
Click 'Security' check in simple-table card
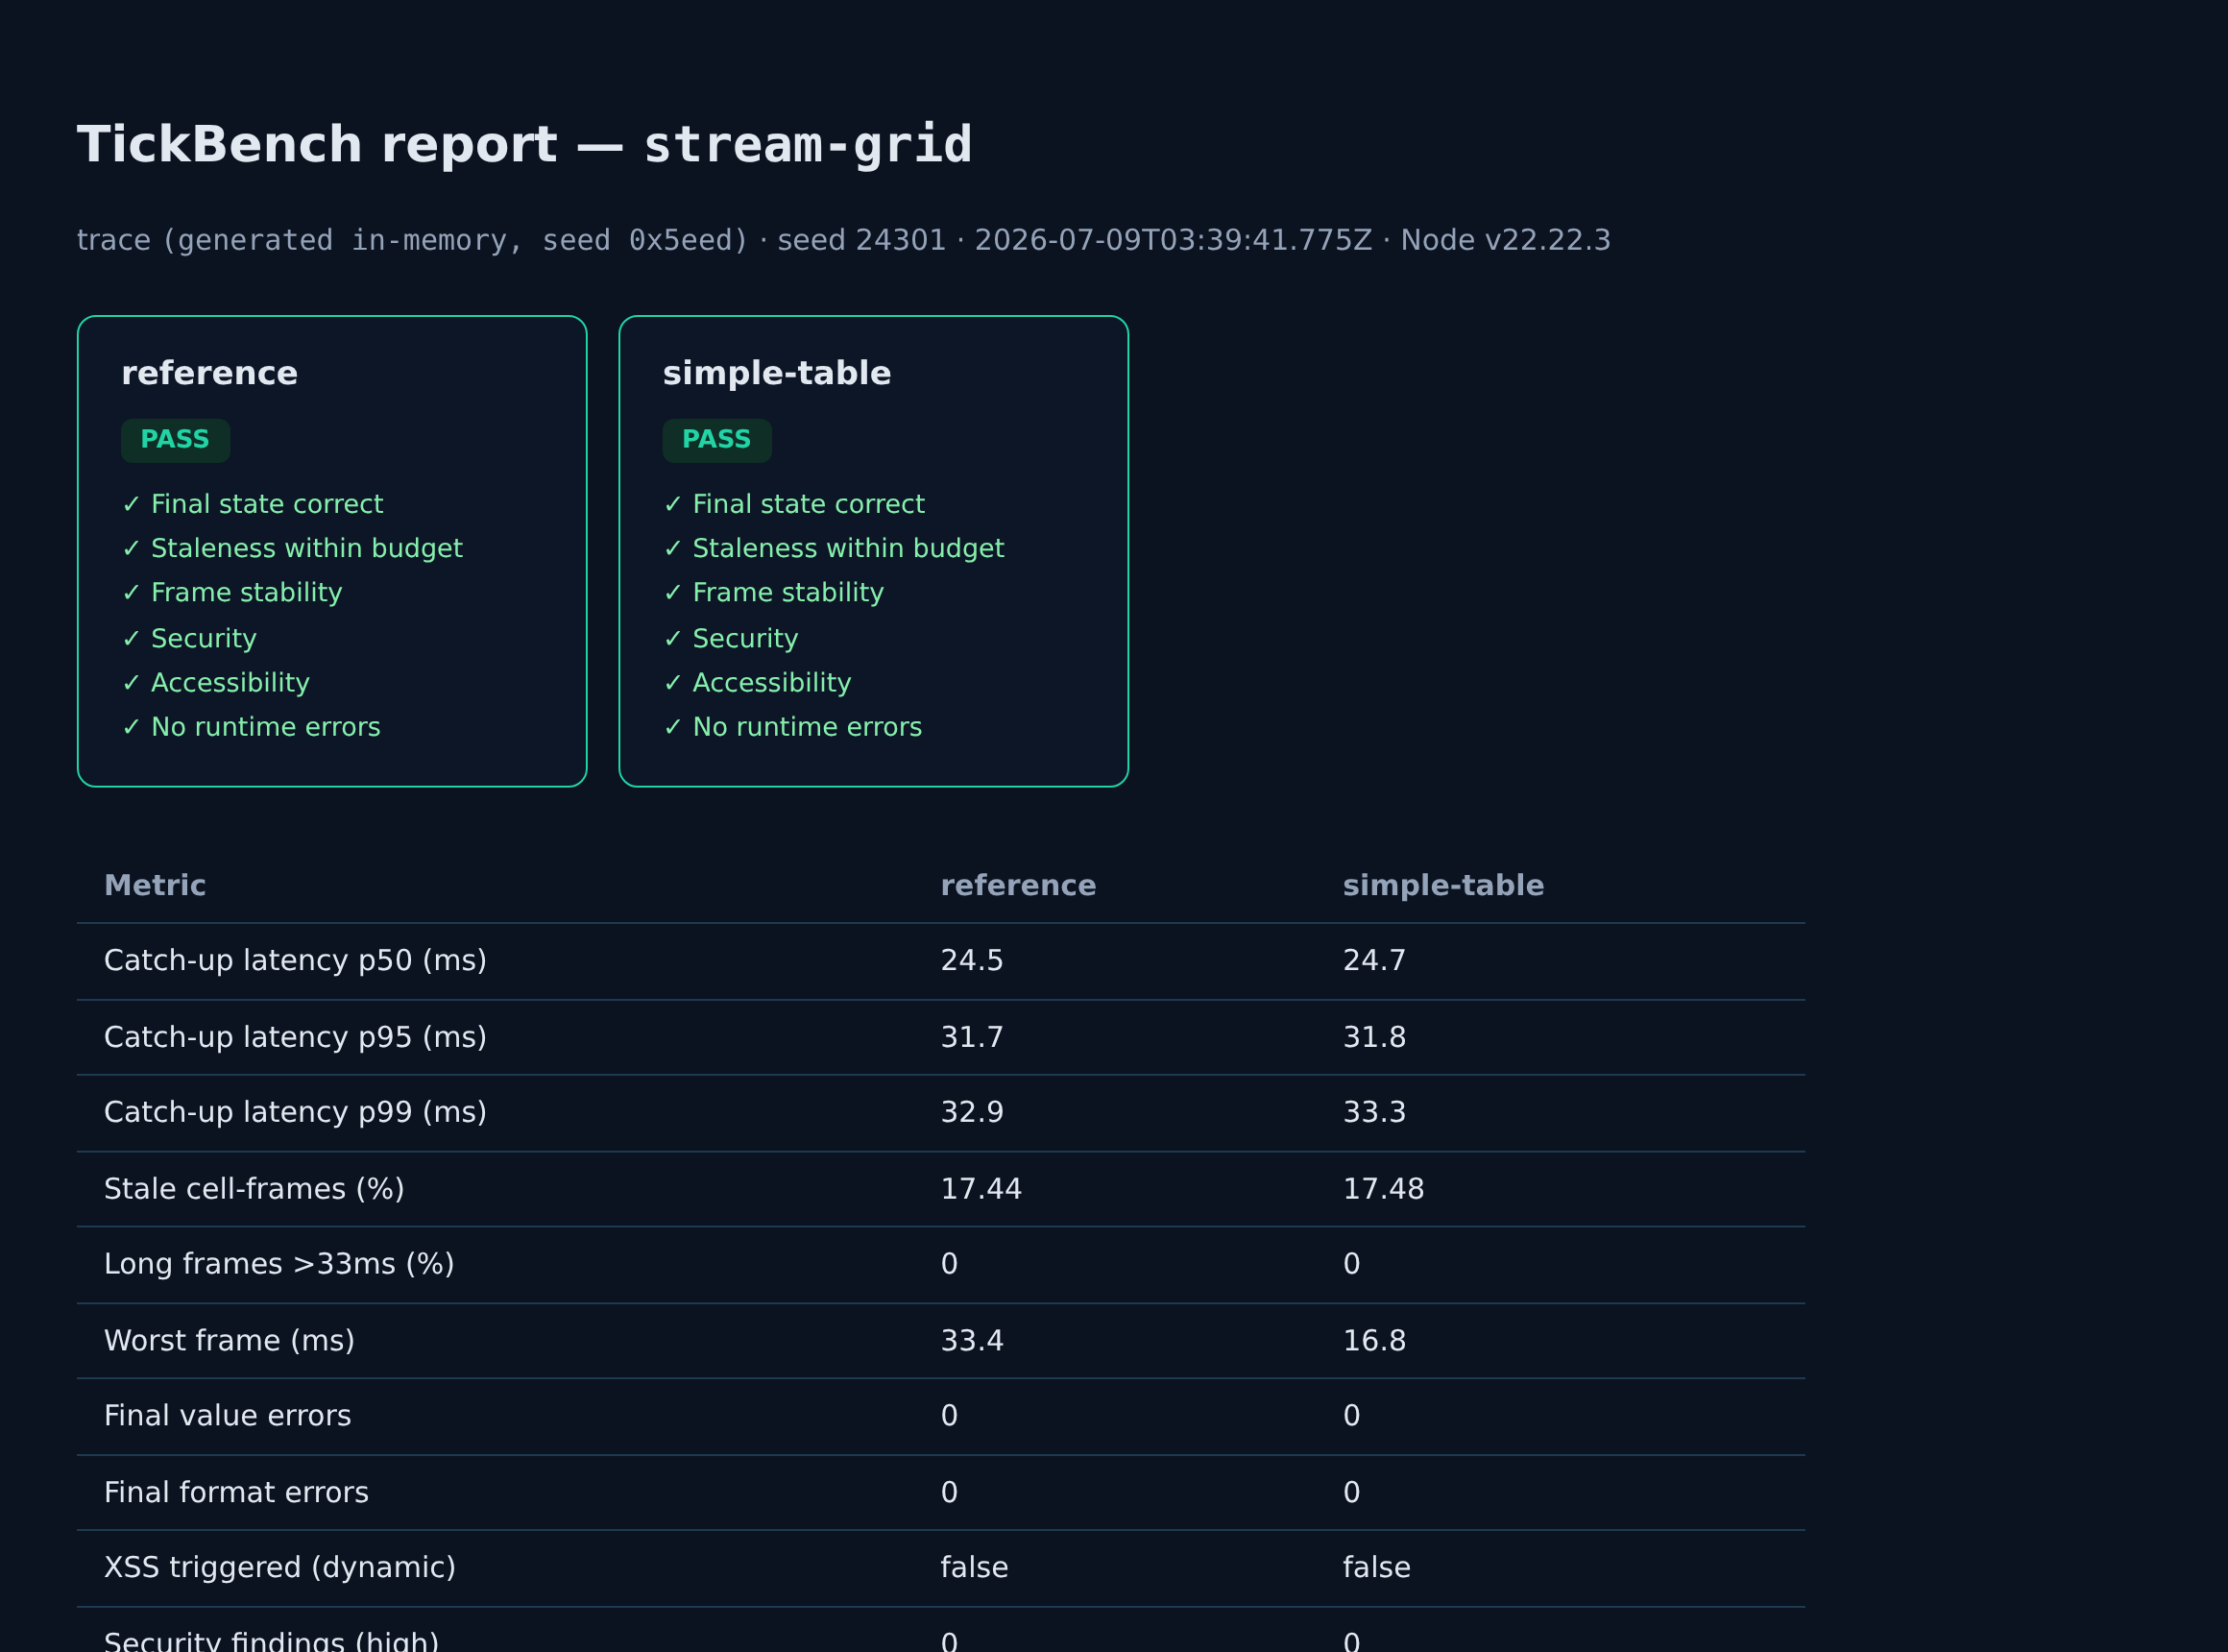click(731, 638)
